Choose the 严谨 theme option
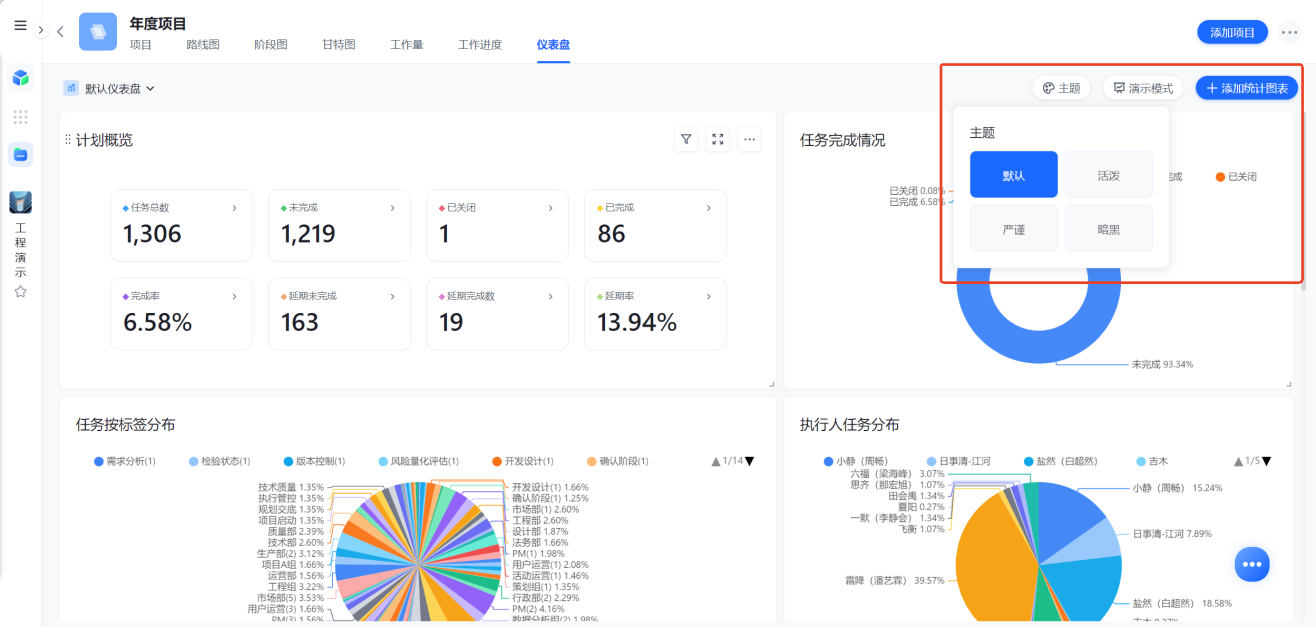Image resolution: width=1316 pixels, height=627 pixels. 1014,229
